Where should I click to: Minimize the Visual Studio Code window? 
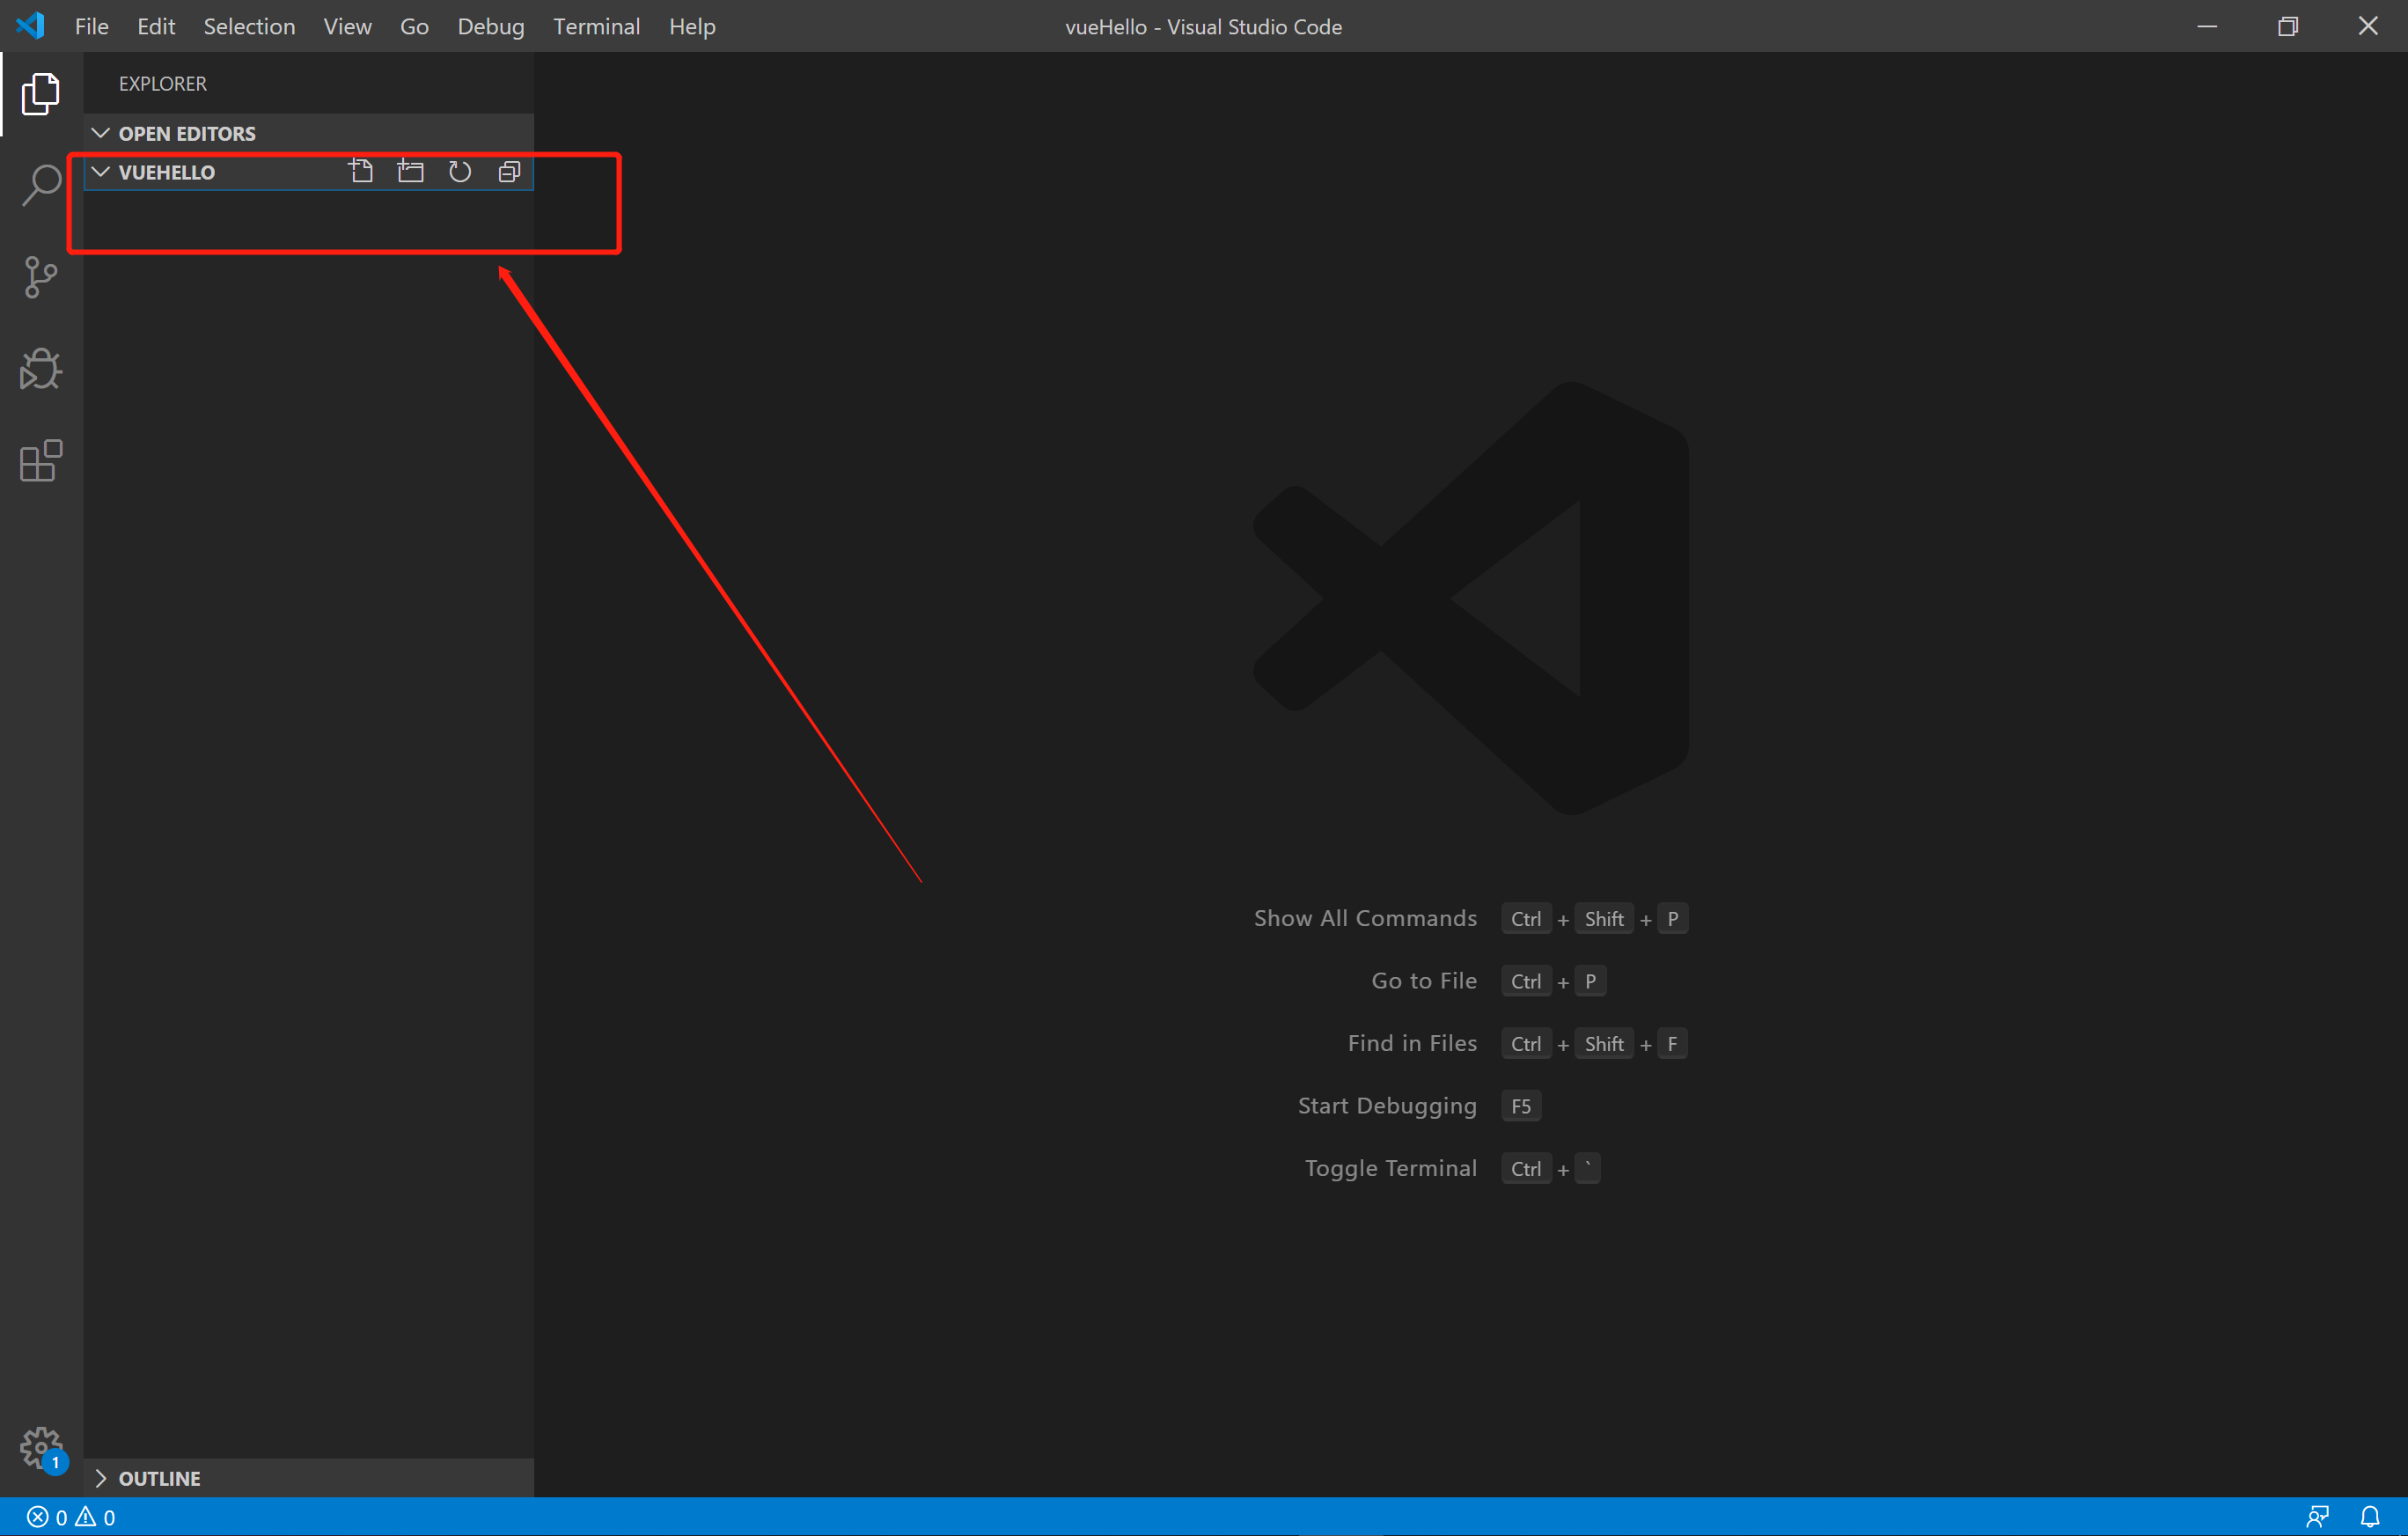[x=2208, y=26]
